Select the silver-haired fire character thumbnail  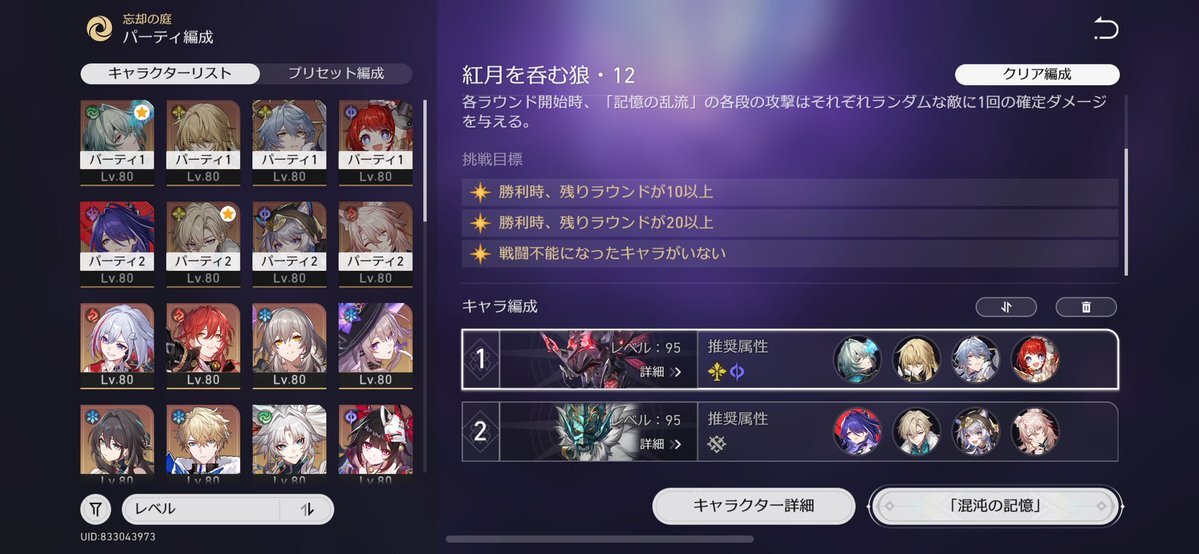pyautogui.click(x=117, y=346)
